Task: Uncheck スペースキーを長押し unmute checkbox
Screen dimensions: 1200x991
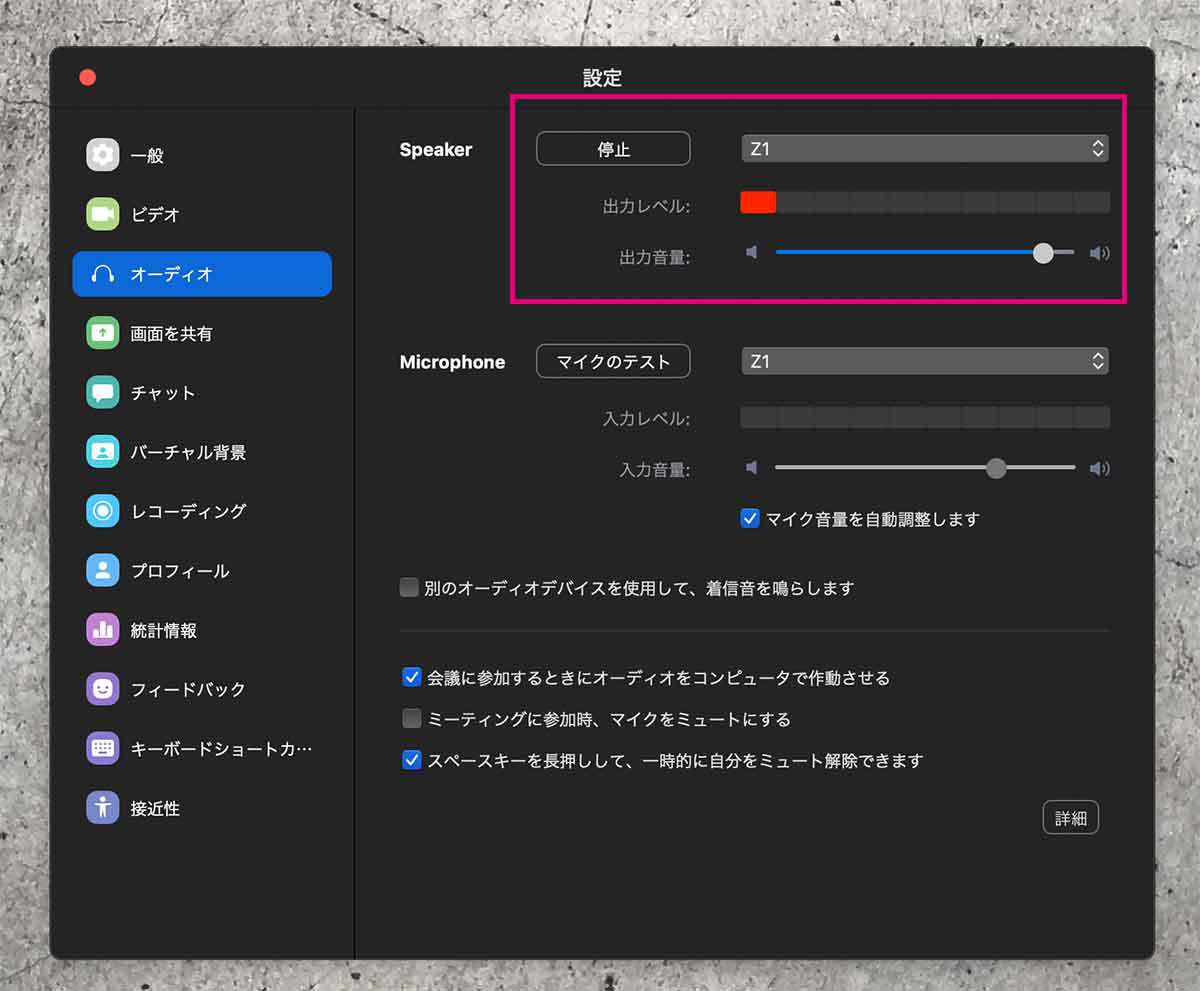Action: point(411,760)
